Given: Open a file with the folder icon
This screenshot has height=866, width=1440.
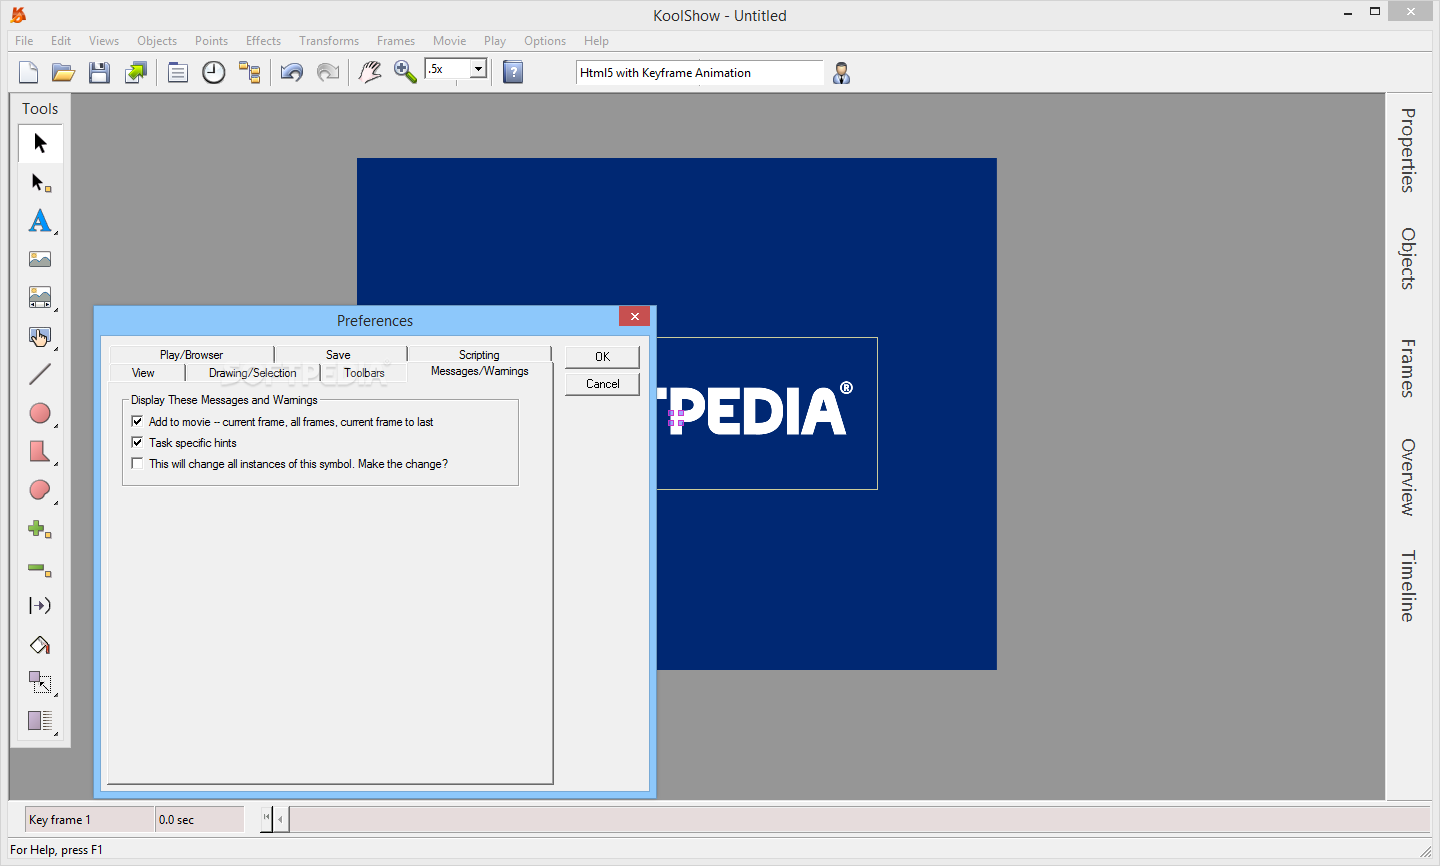Looking at the screenshot, I should pos(64,72).
